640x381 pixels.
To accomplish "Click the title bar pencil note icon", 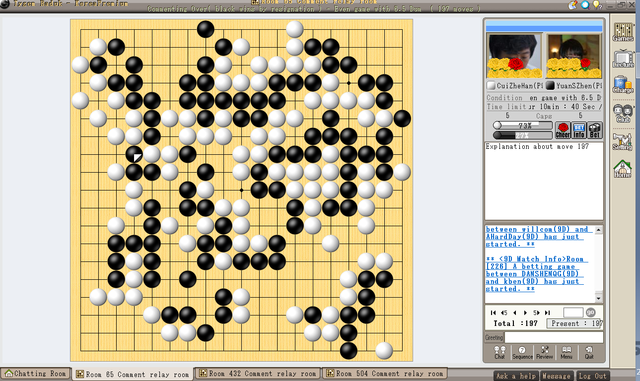I will 573,4.
